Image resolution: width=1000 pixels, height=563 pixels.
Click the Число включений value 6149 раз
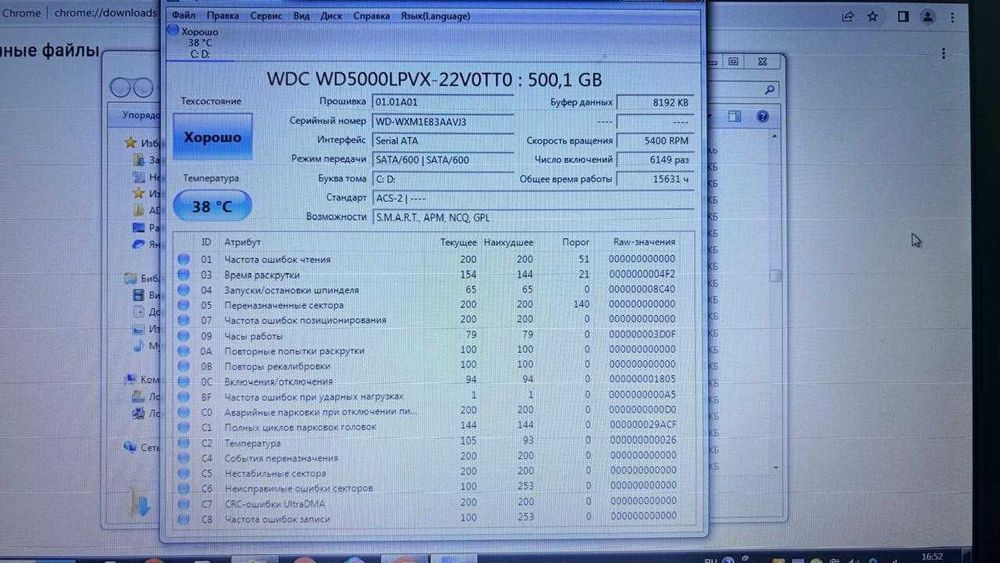[655, 159]
